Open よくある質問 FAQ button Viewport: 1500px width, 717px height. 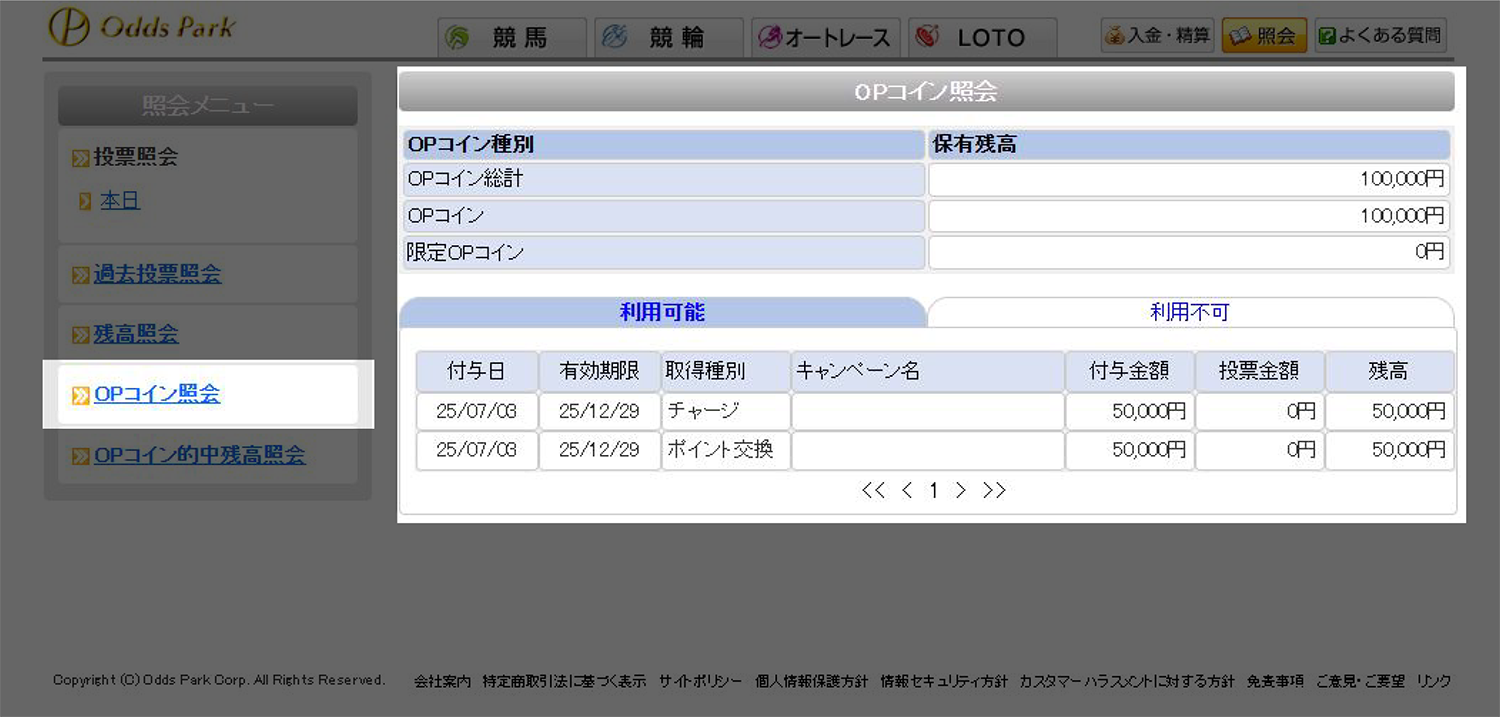pyautogui.click(x=1381, y=36)
